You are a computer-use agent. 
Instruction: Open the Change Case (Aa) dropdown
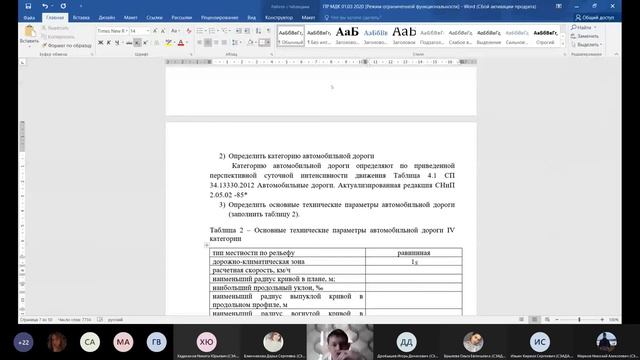[x=175, y=31]
